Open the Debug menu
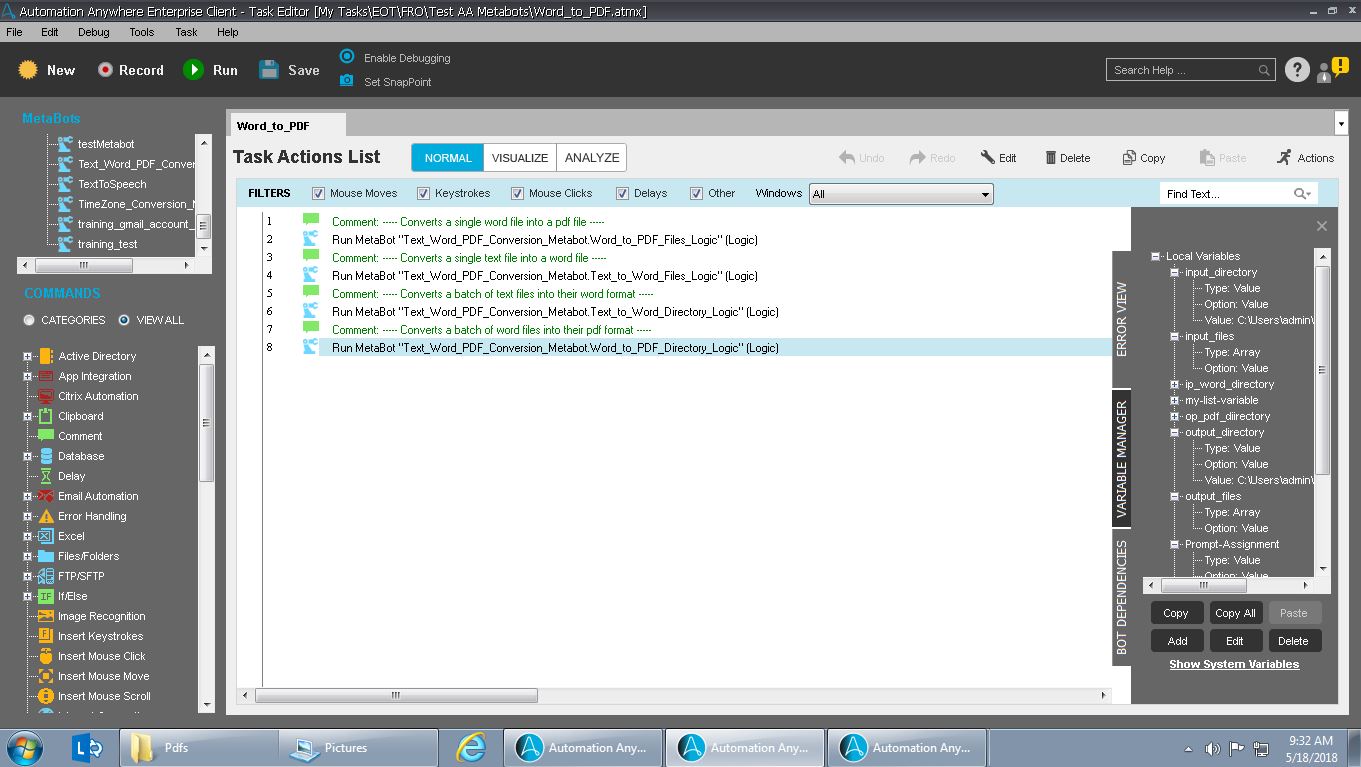Viewport: 1361px width, 767px height. [x=94, y=32]
